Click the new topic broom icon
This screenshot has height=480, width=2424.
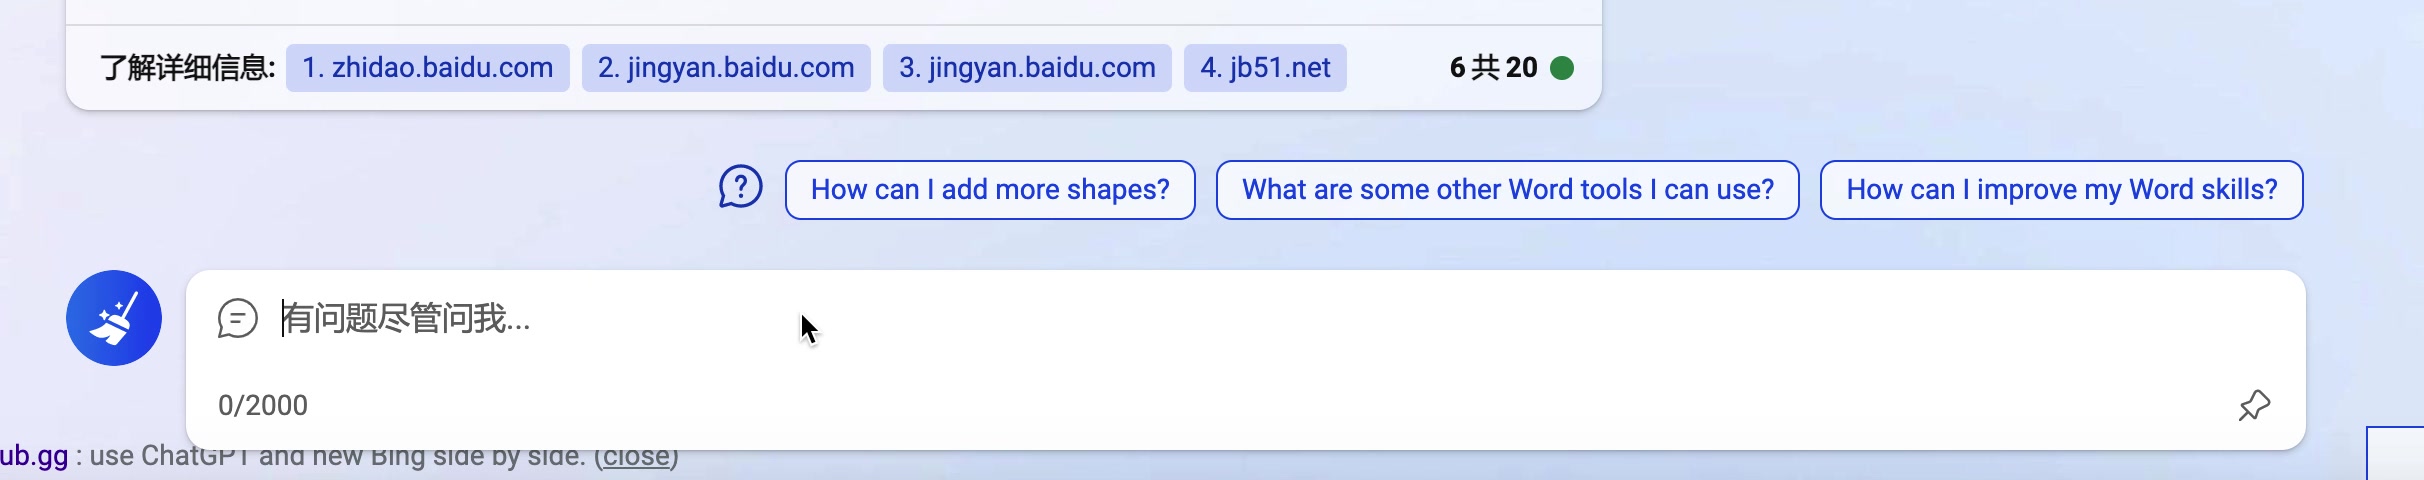point(114,318)
